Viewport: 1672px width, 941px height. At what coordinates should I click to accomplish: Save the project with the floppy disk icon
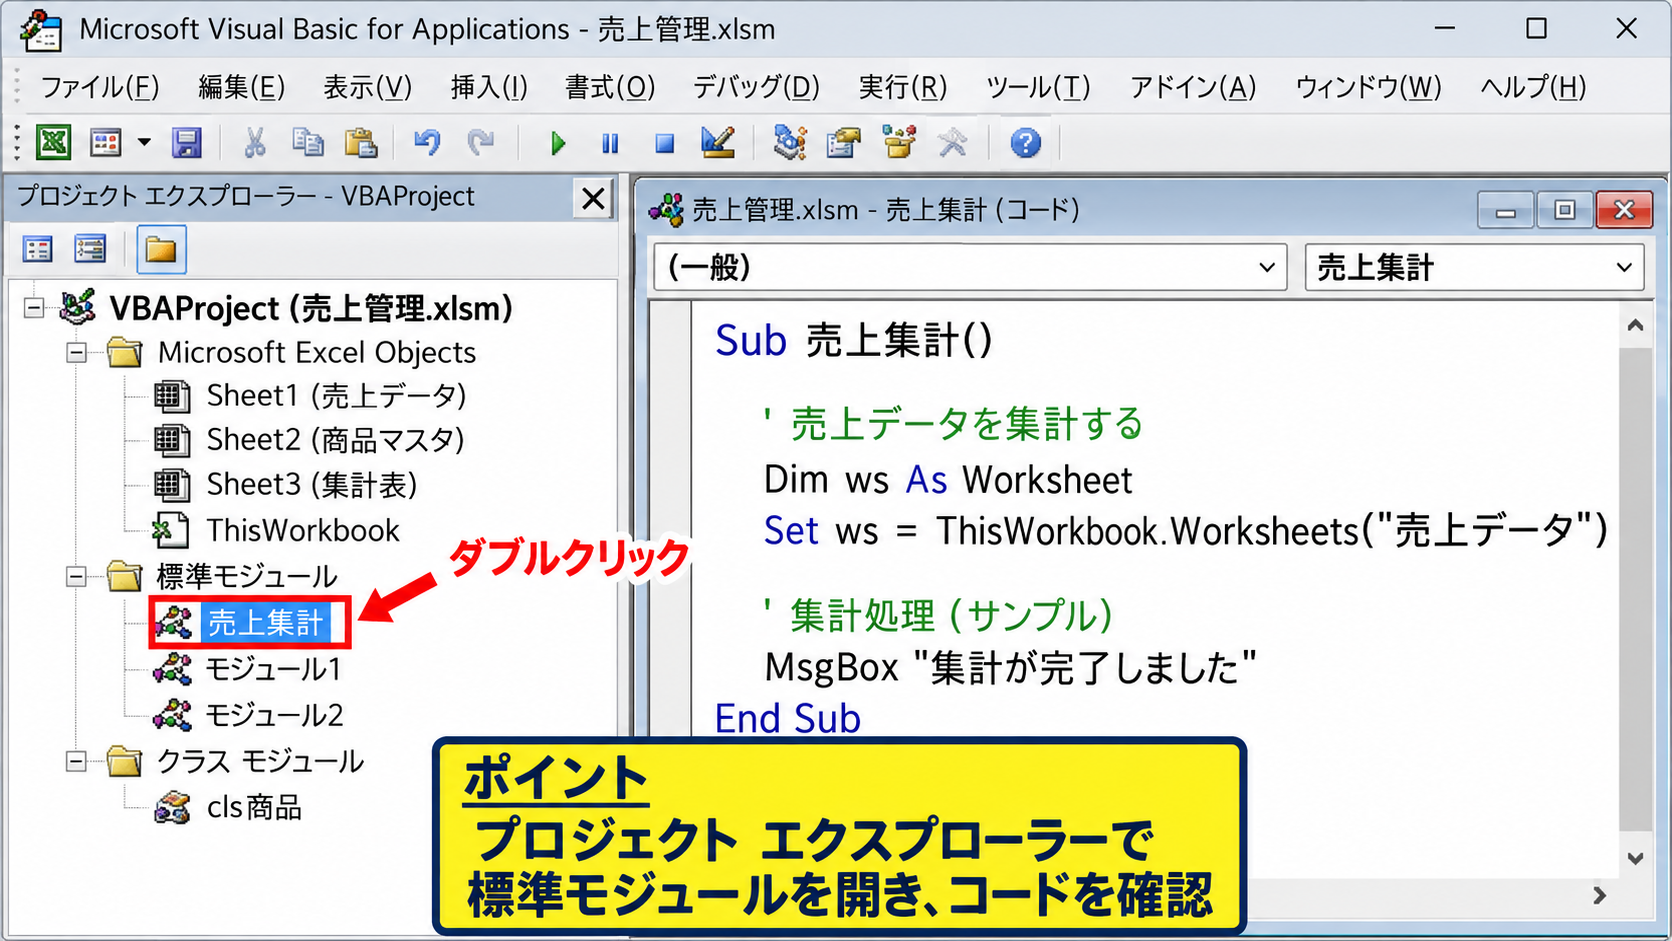point(187,143)
